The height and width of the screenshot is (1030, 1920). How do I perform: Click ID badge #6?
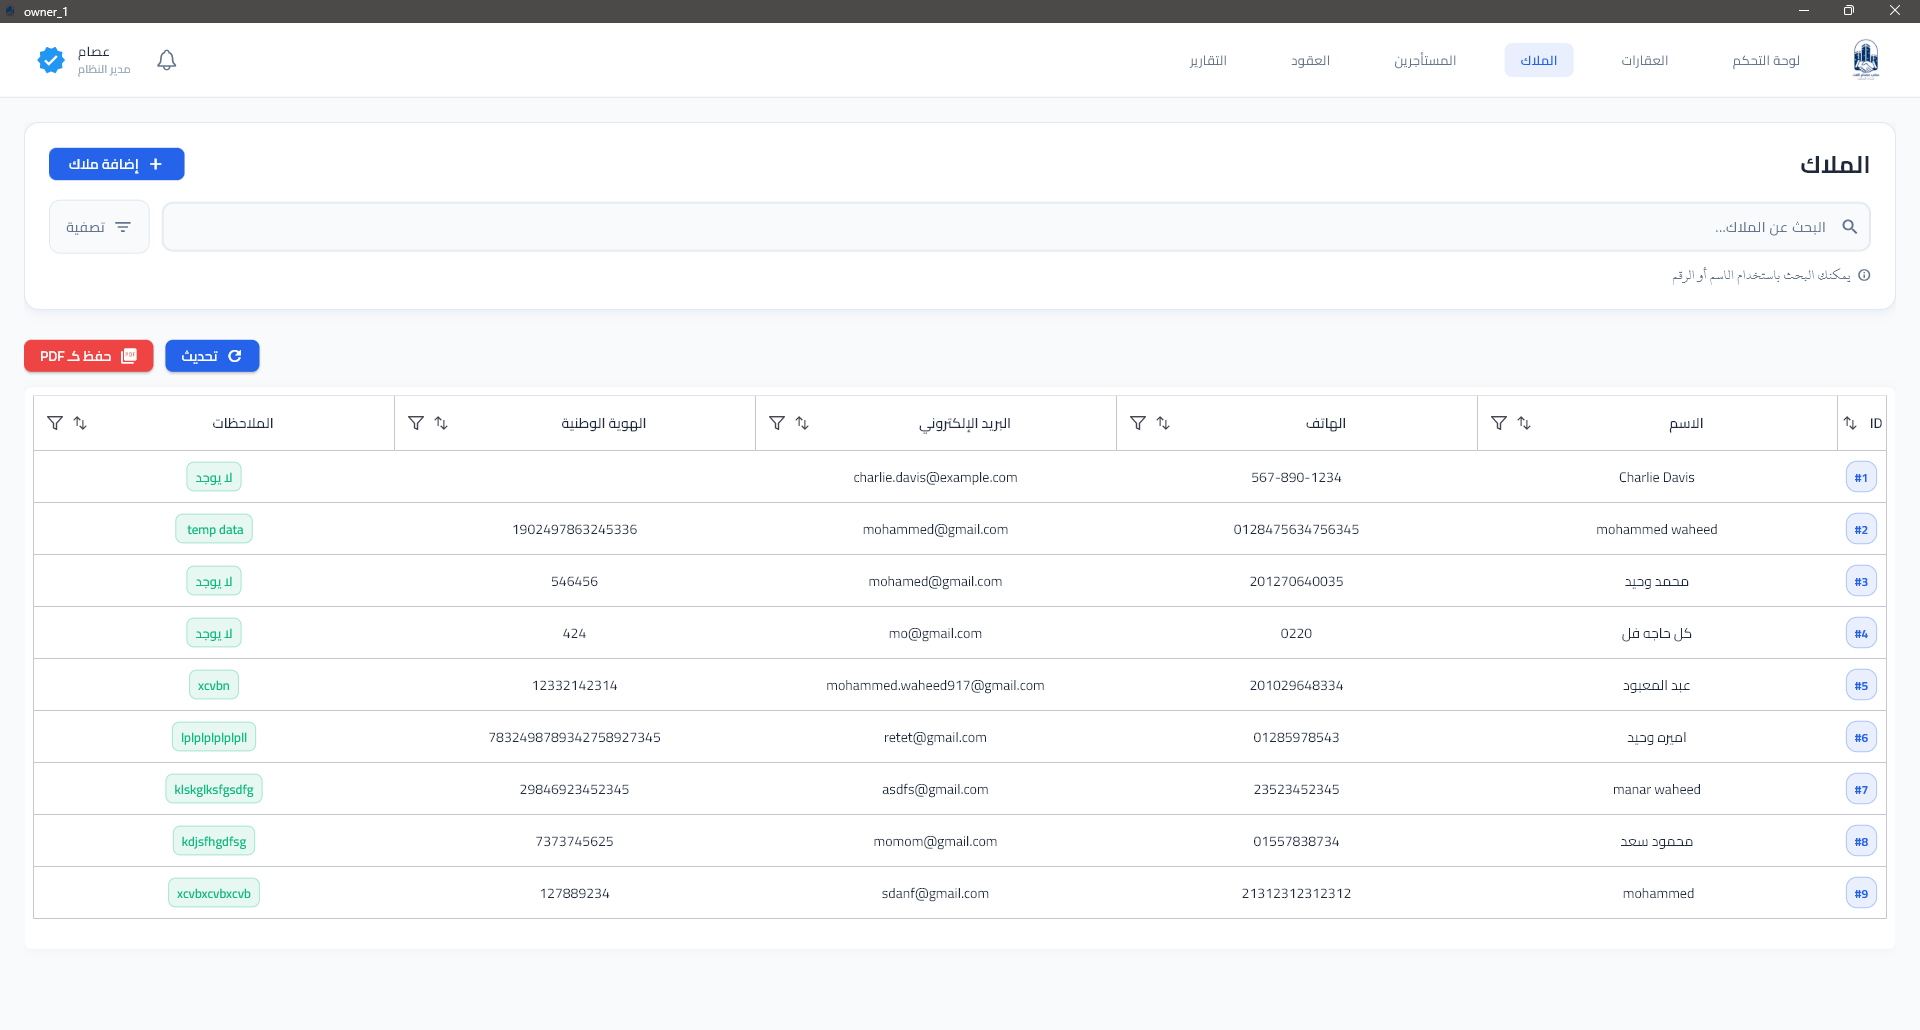(x=1861, y=737)
